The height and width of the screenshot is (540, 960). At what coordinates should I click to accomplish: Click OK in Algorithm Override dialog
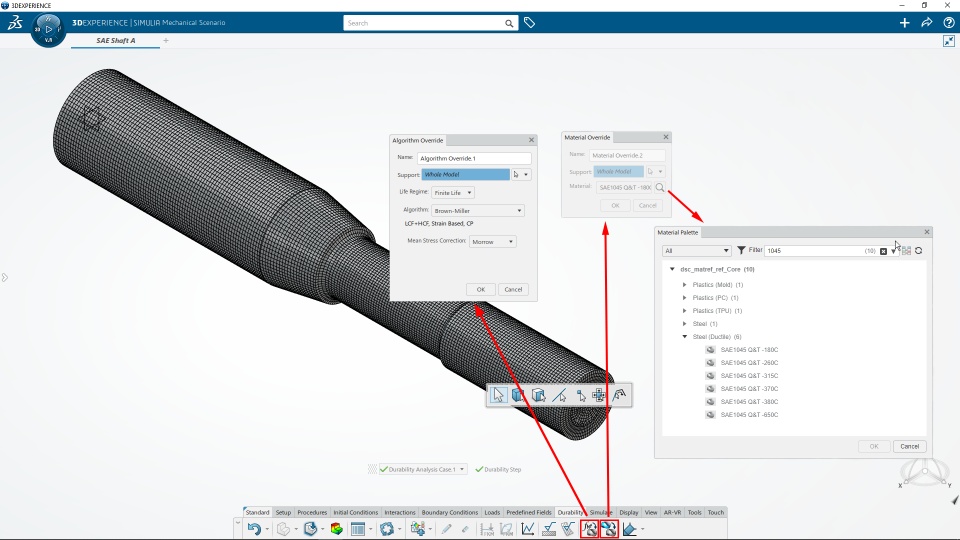coord(481,290)
